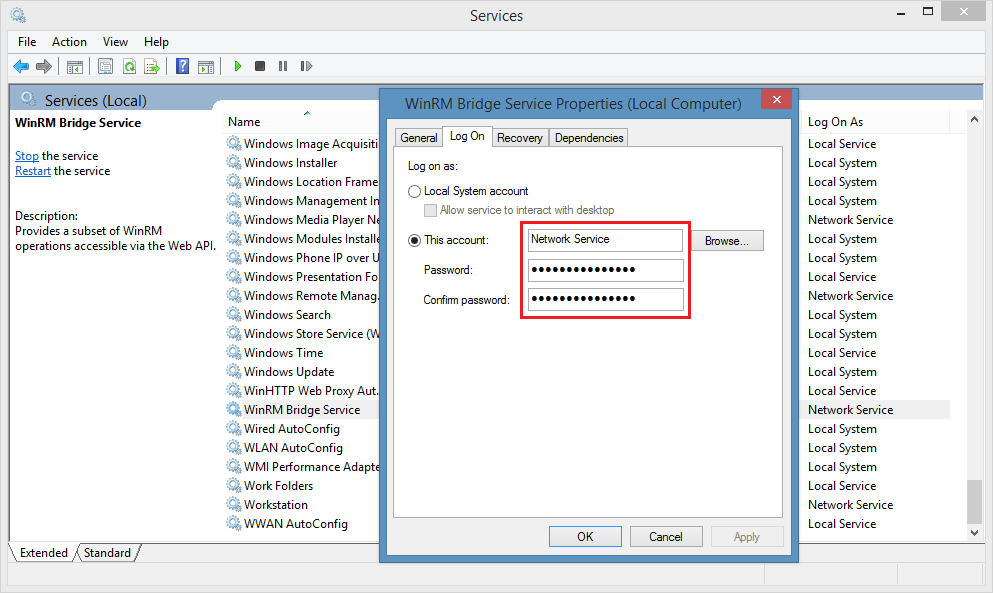Switch to the General tab
993x593 pixels.
[x=419, y=137]
